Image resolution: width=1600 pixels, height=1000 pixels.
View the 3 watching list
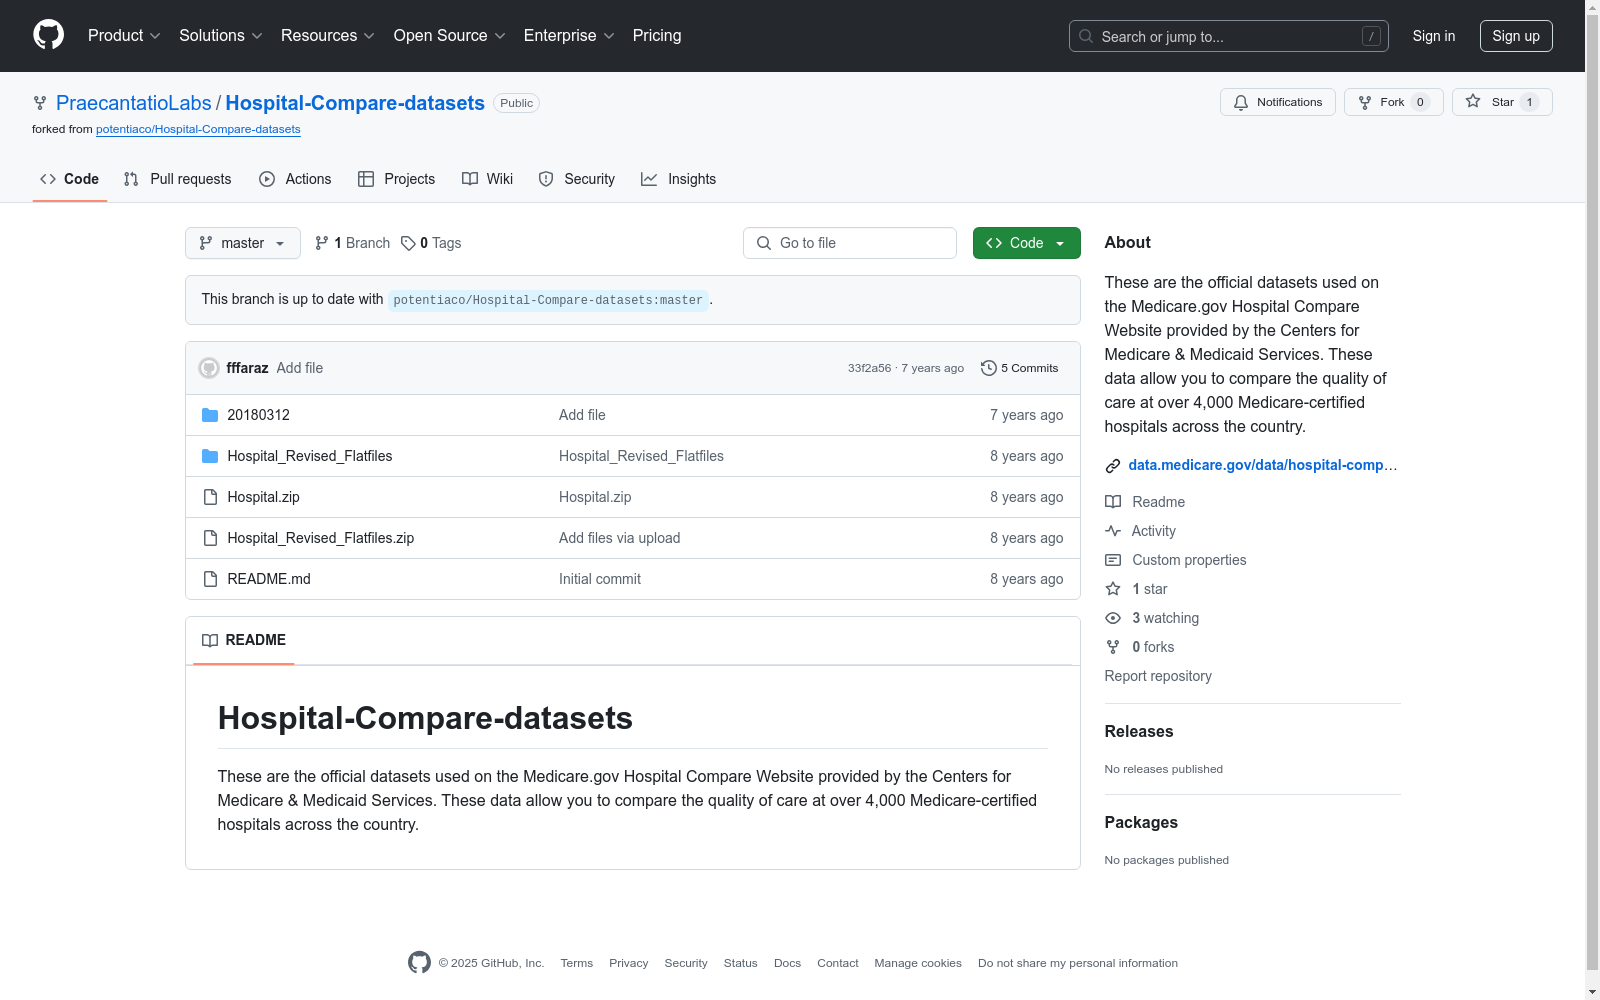1152,618
